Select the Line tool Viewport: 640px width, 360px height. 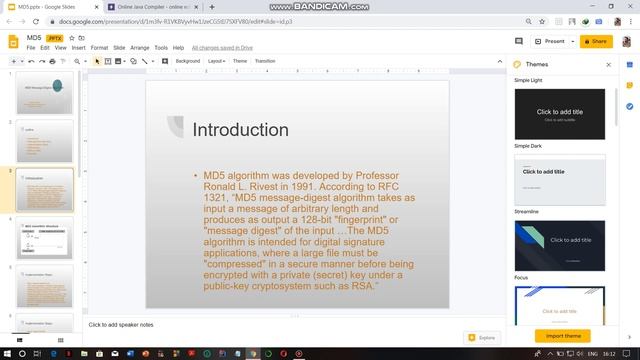[144, 61]
